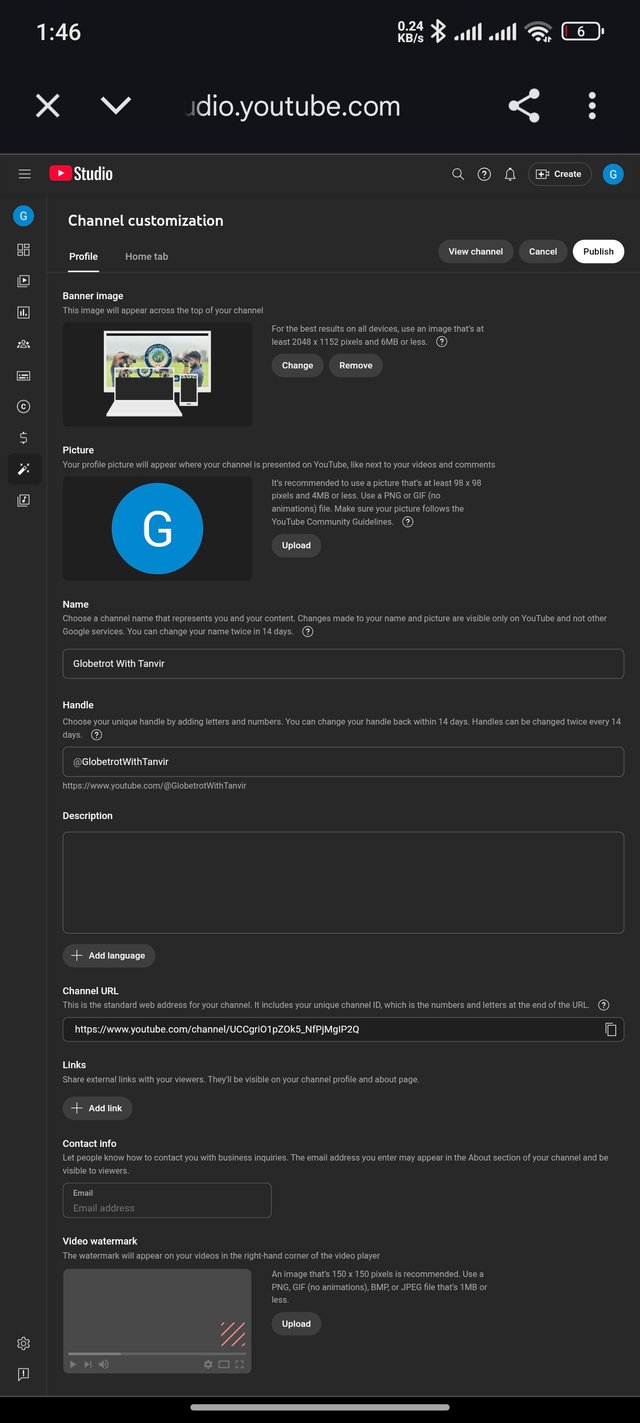This screenshot has height=1423, width=640.
Task: Close the browser tab with the X icon
Action: click(x=47, y=106)
